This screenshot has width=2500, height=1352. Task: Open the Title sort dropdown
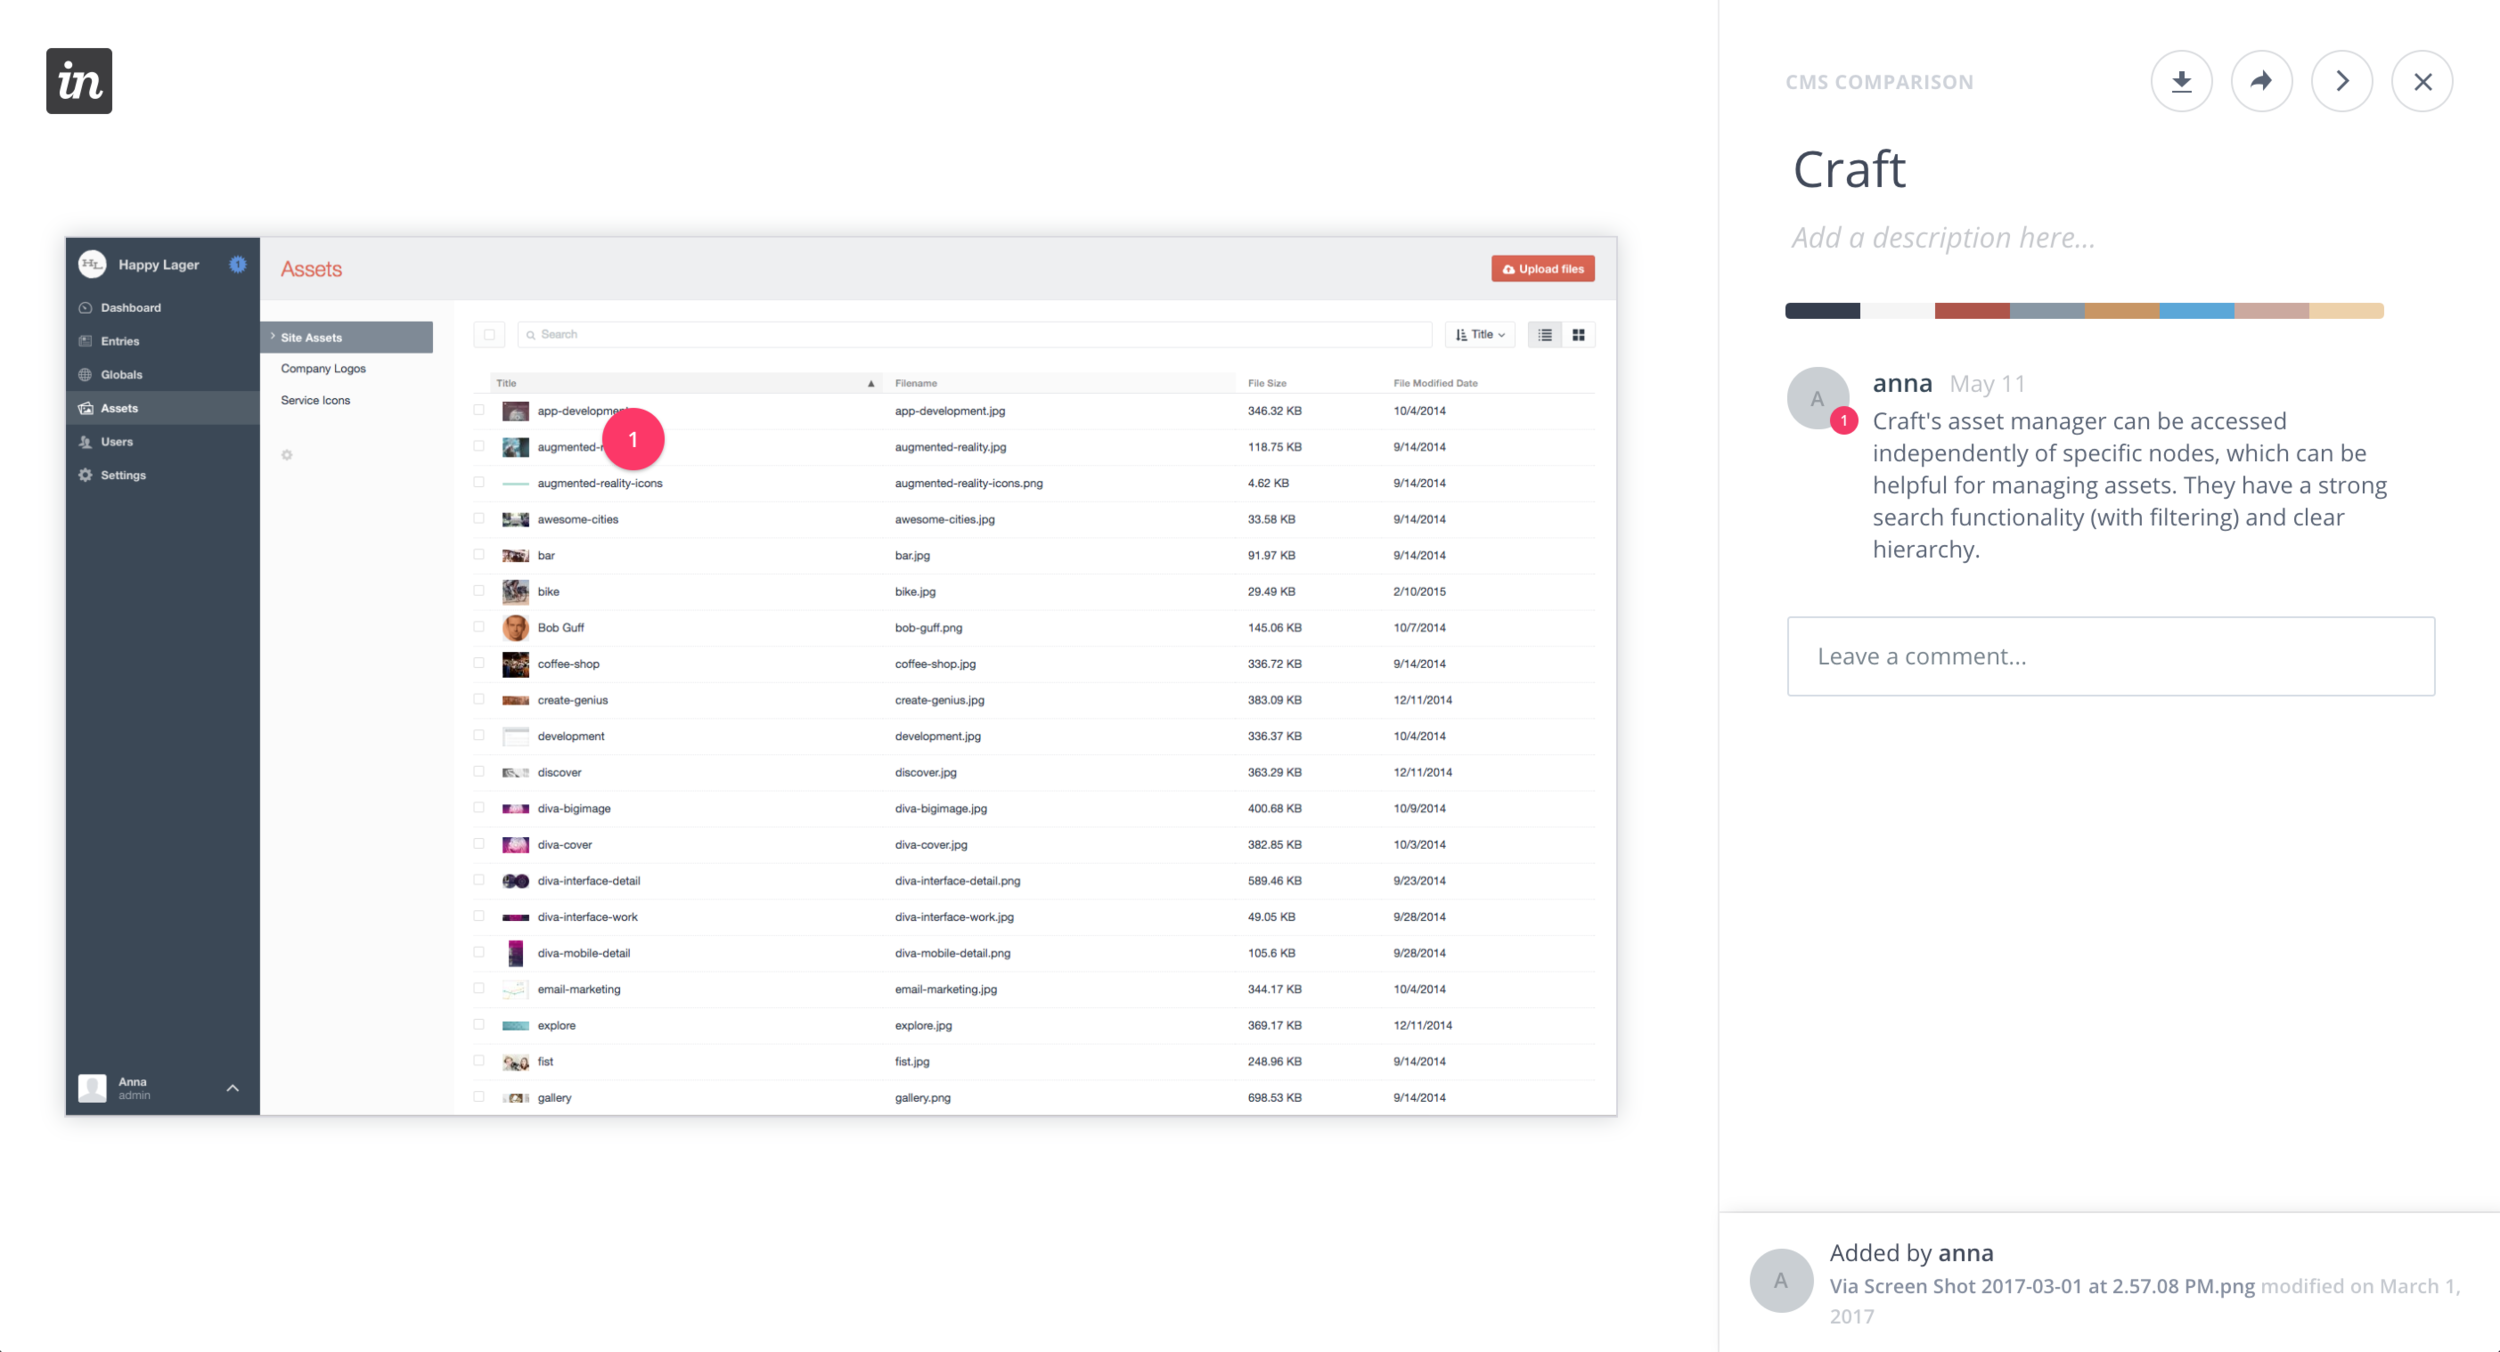[x=1480, y=335]
